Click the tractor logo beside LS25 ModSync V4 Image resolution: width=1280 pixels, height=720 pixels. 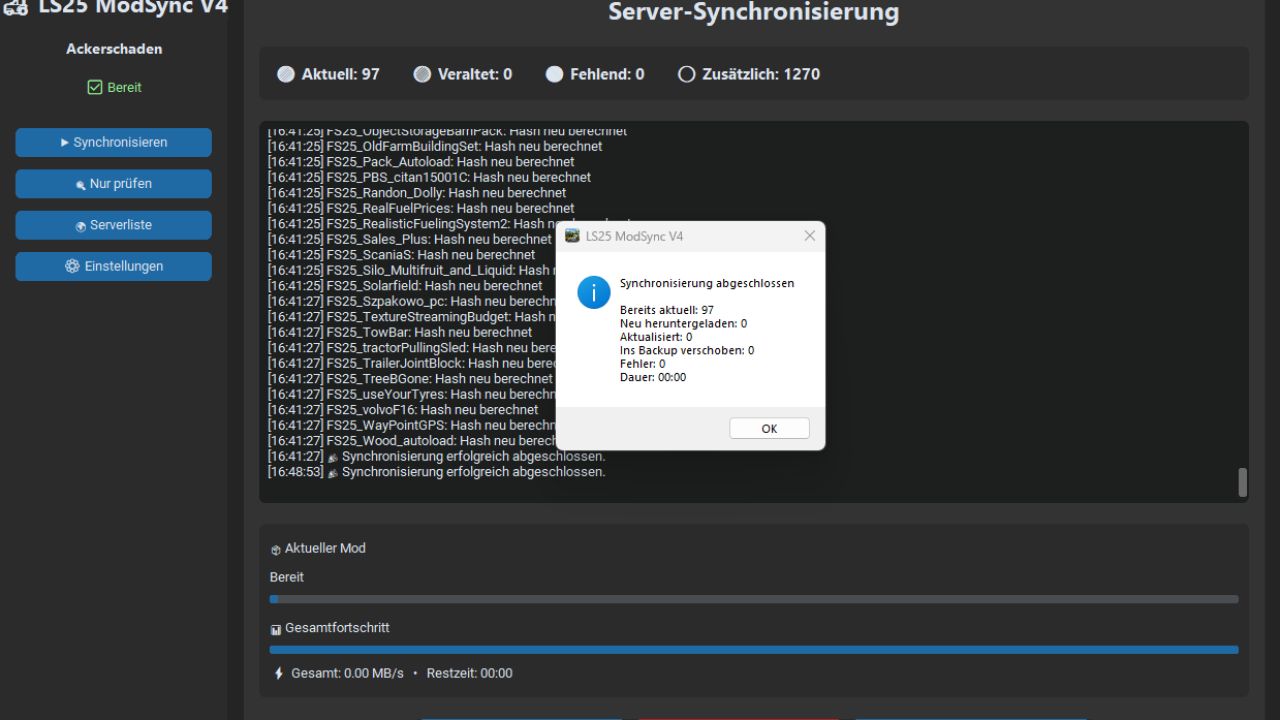click(x=14, y=8)
